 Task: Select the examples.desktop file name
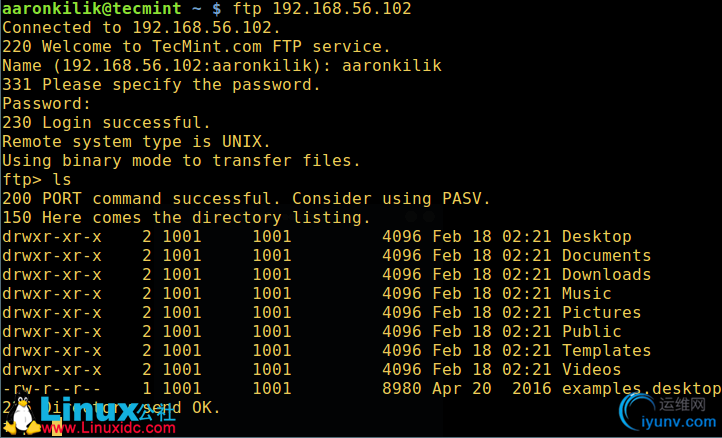(641, 389)
